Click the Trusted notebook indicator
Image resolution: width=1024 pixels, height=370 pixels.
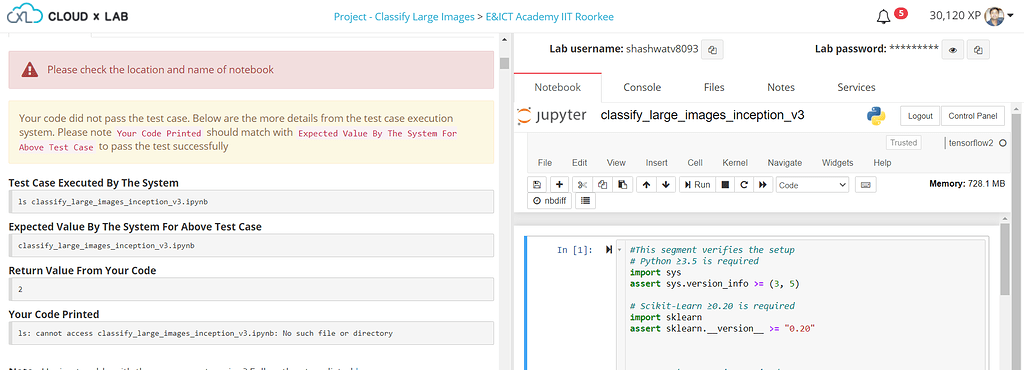pyautogui.click(x=903, y=142)
